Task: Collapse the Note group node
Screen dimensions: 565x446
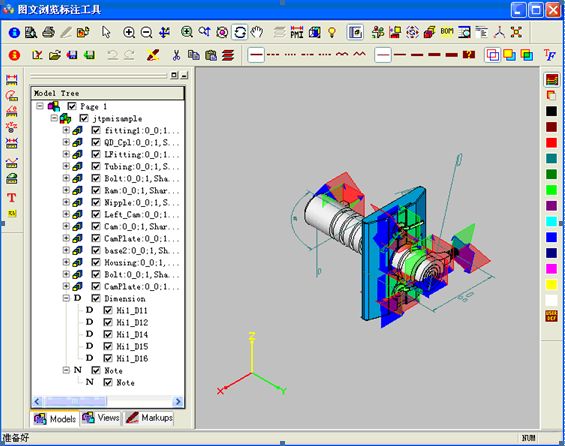Action: click(66, 370)
